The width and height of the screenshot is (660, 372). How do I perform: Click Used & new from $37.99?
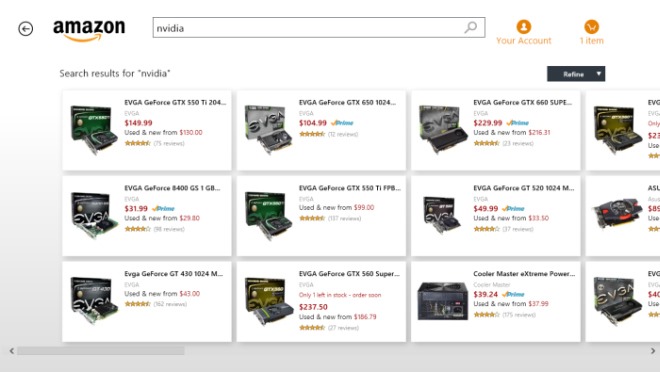[511, 304]
